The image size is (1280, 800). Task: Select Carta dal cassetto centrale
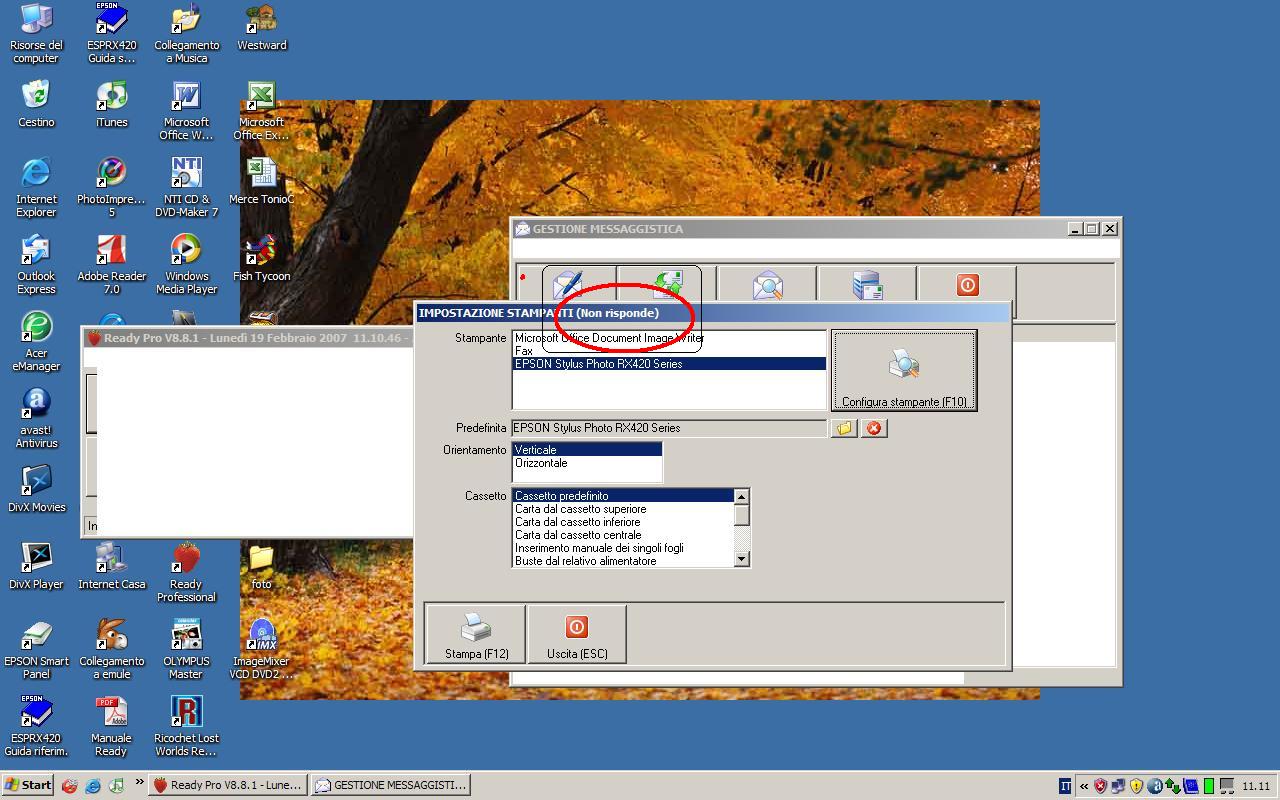tap(623, 535)
